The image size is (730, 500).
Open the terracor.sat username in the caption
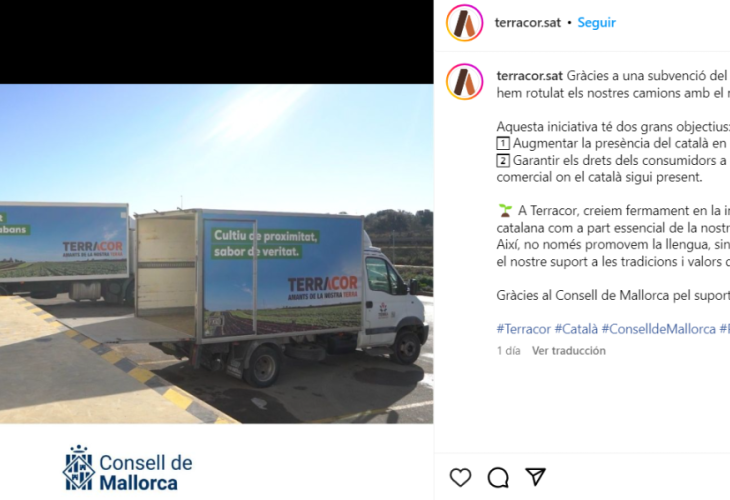(530, 75)
